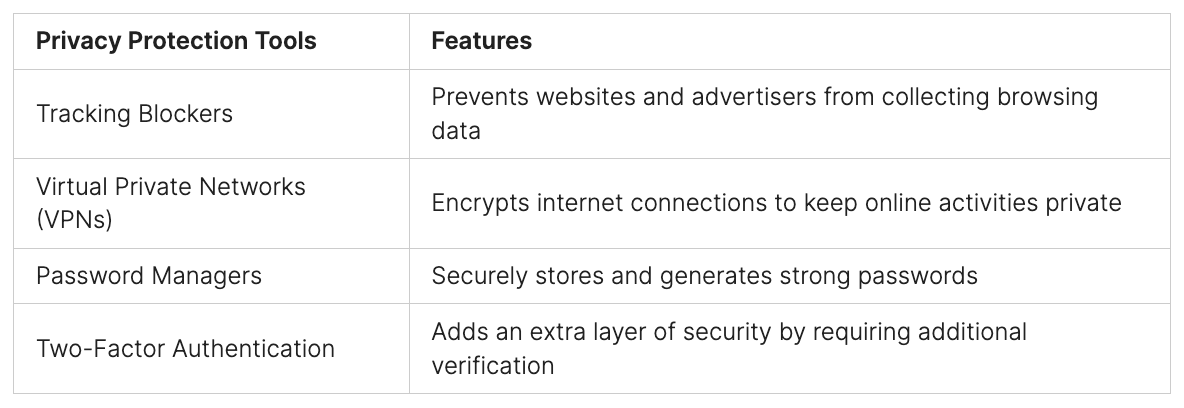
Task: Select the "Tracking Blockers" table cell
Action: [x=134, y=114]
